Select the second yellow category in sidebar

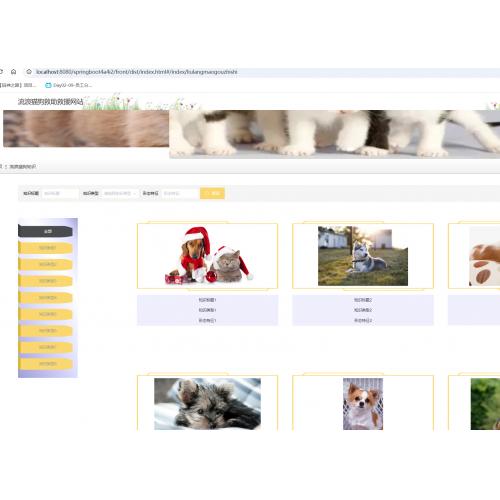click(x=45, y=264)
